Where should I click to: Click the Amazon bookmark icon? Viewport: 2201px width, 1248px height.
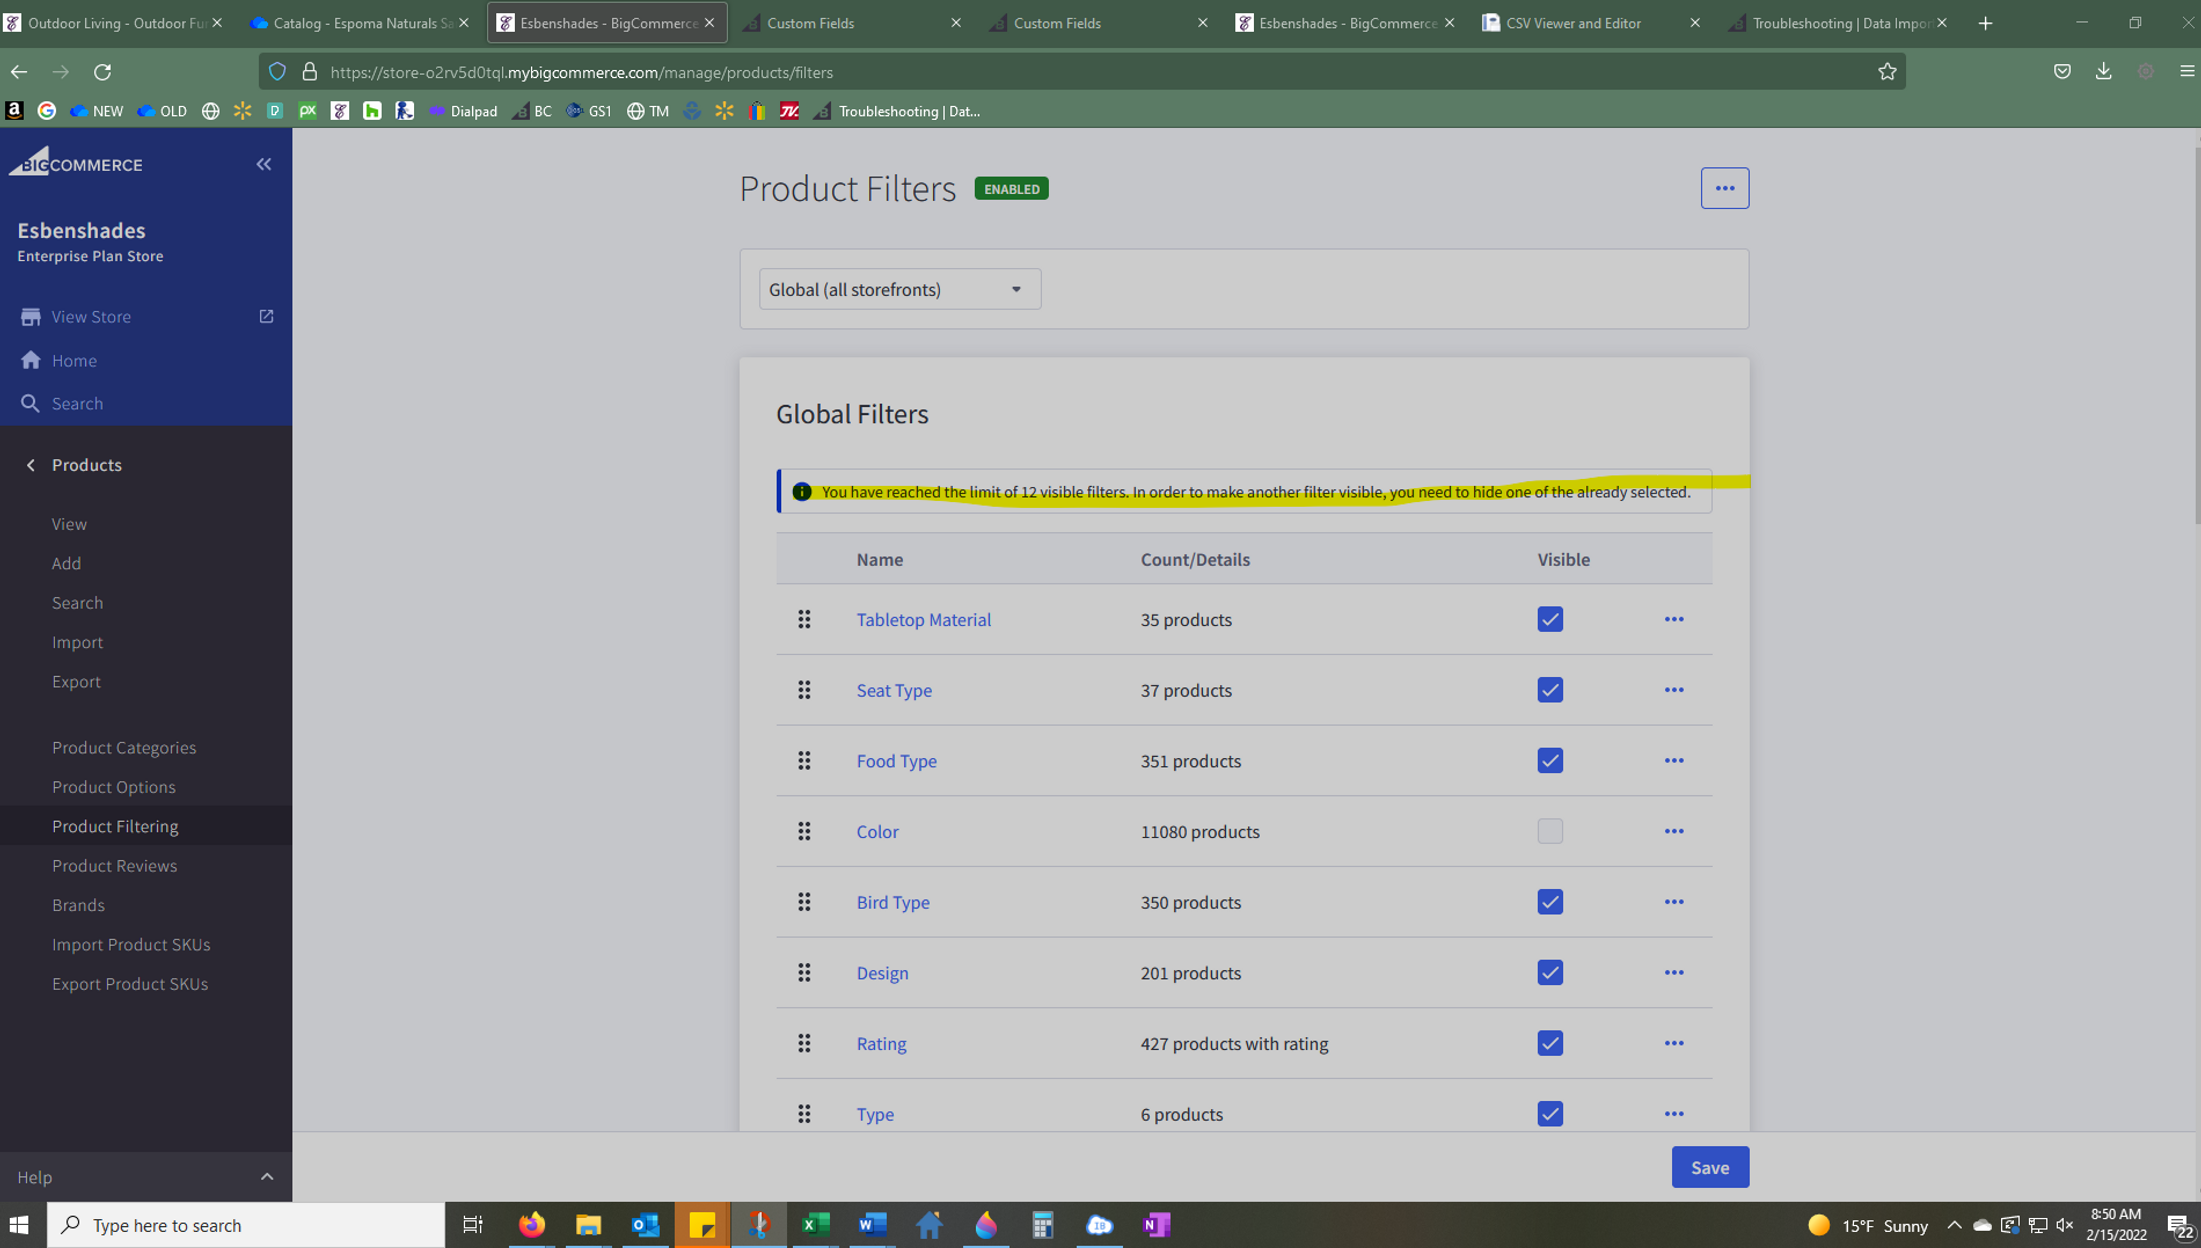coord(14,111)
